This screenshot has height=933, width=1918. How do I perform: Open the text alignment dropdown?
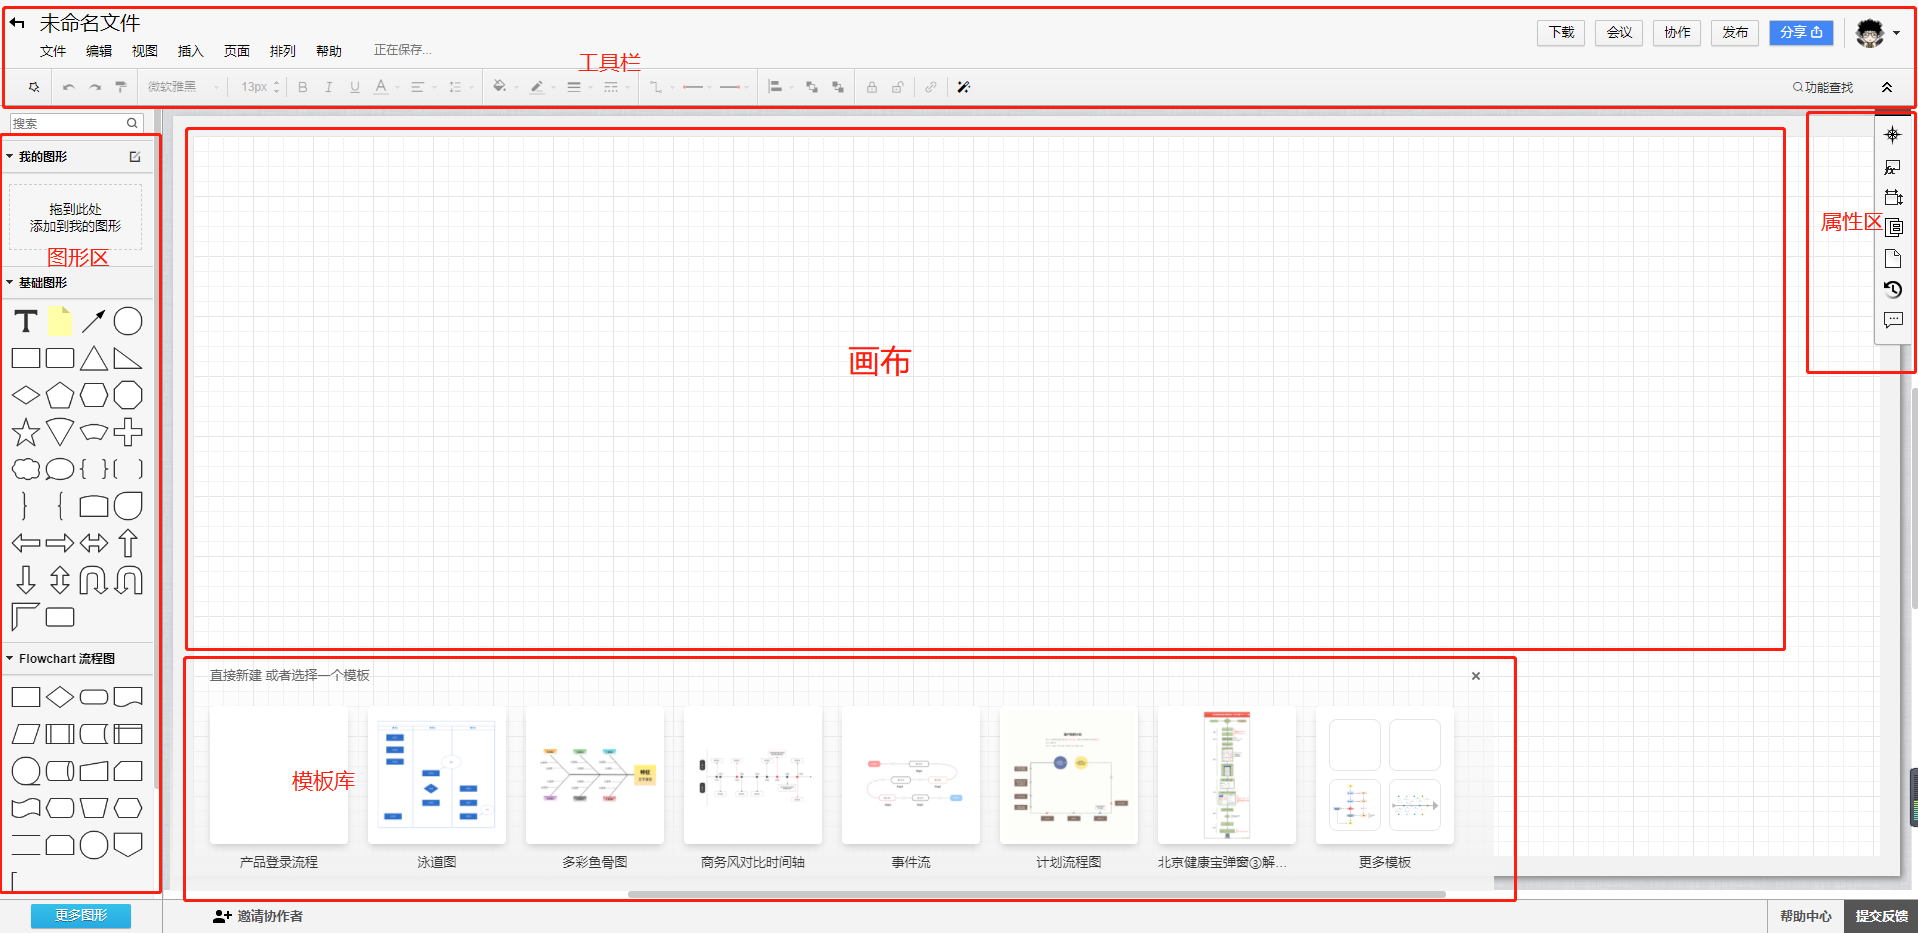(423, 87)
